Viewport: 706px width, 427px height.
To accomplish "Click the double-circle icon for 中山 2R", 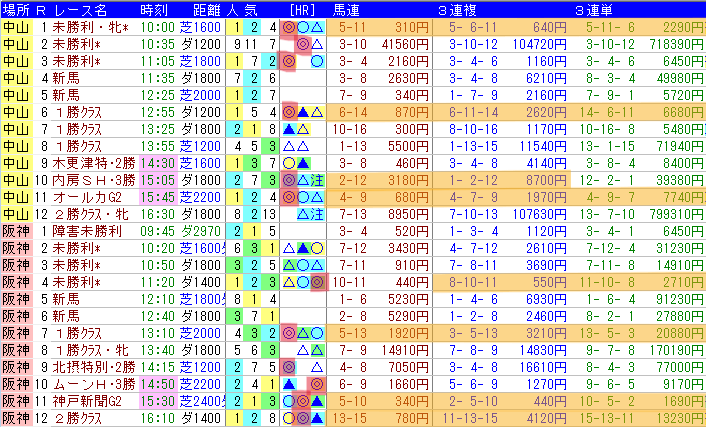I will tap(303, 44).
